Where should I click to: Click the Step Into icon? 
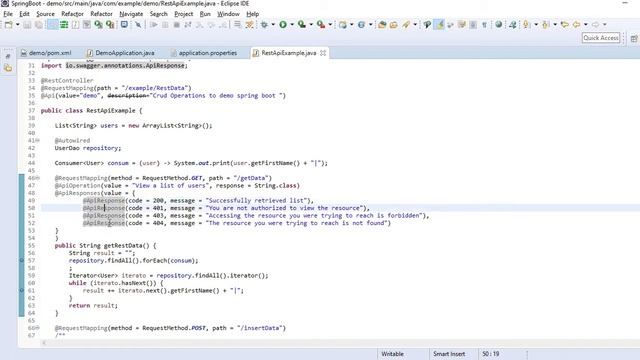pyautogui.click(x=200, y=25)
